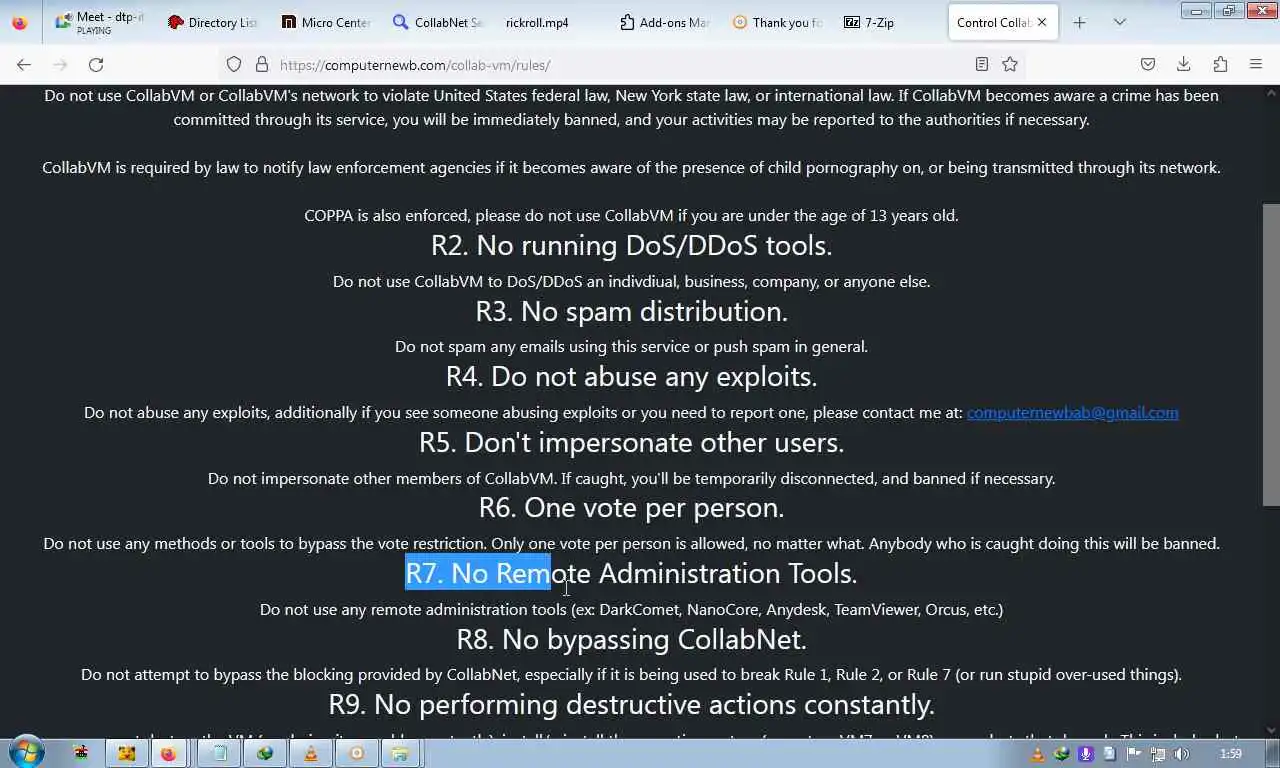
Task: Toggle Reader View icon in address bar
Action: (982, 64)
